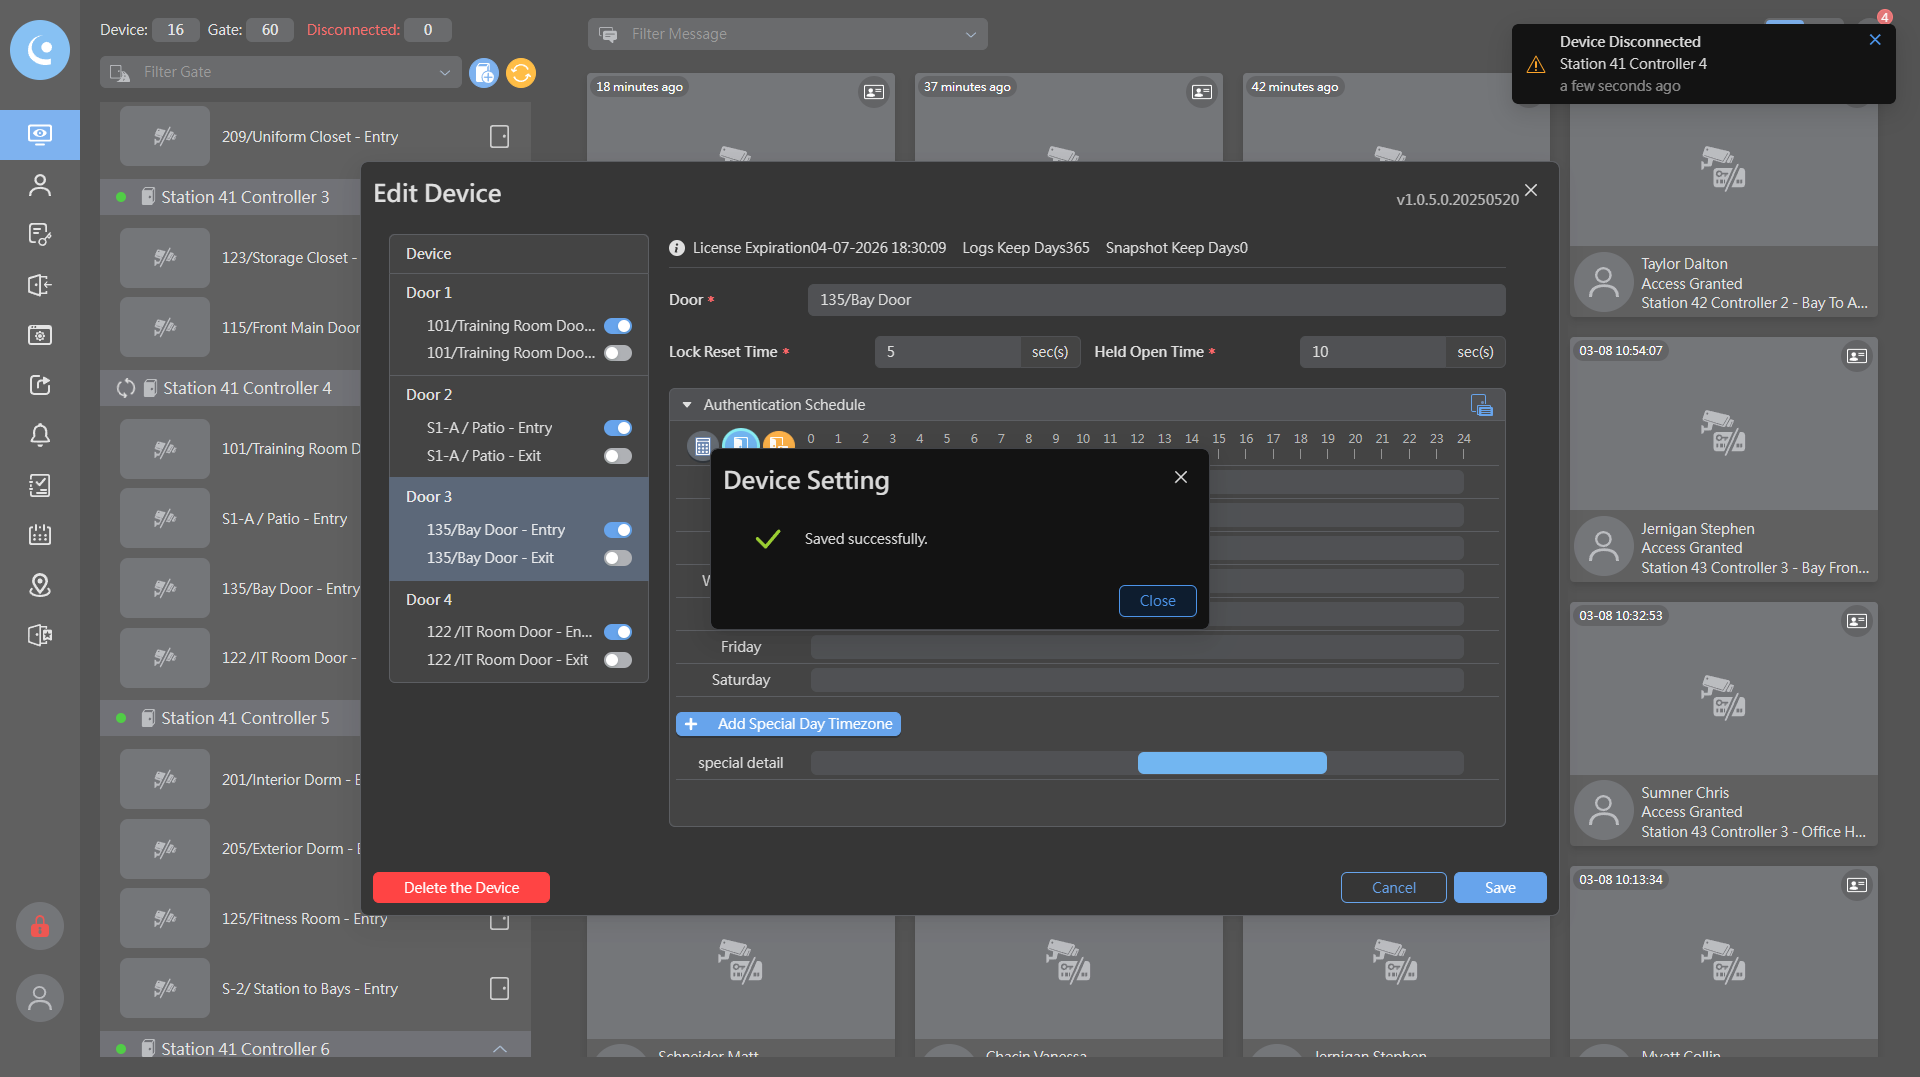Viewport: 1920px width, 1077px height.
Task: Click the blue special detail time block
Action: point(1232,763)
